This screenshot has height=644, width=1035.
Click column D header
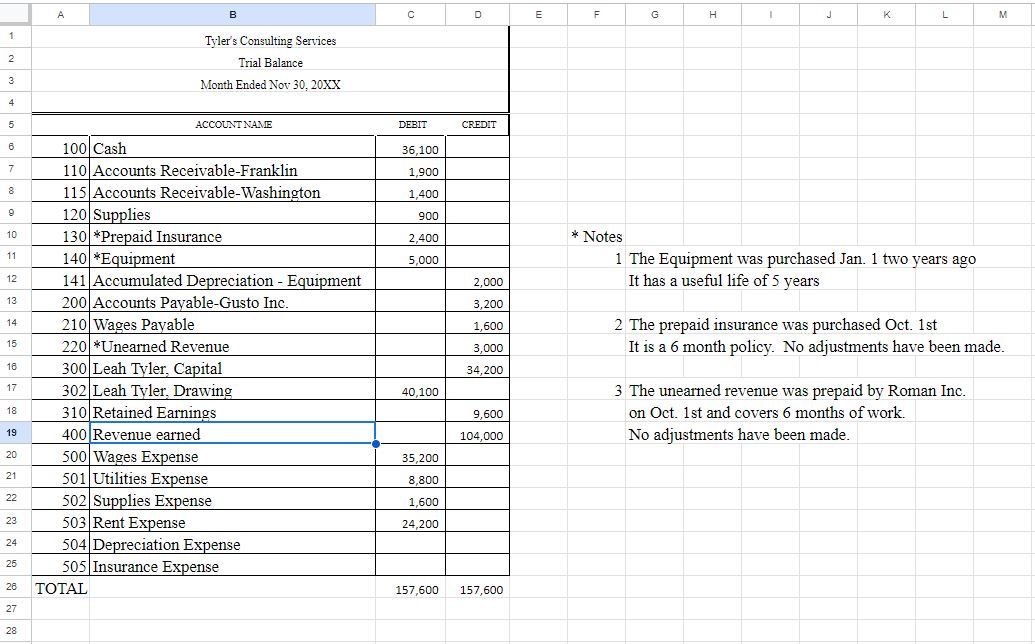coord(477,15)
